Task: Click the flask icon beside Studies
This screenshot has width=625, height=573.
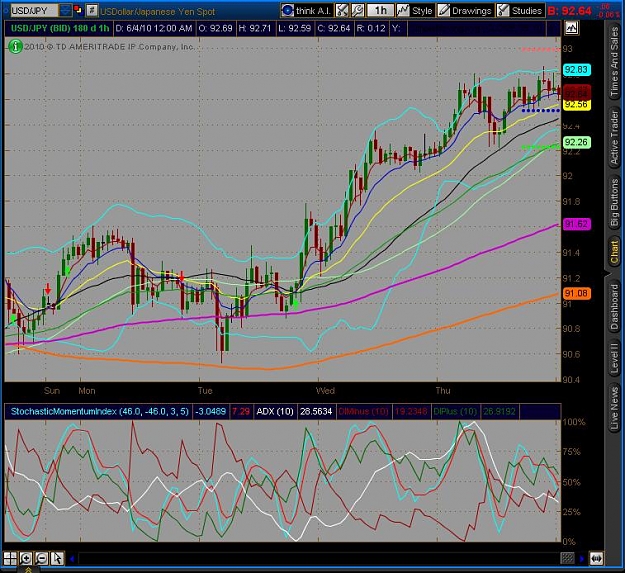Action: tap(503, 10)
